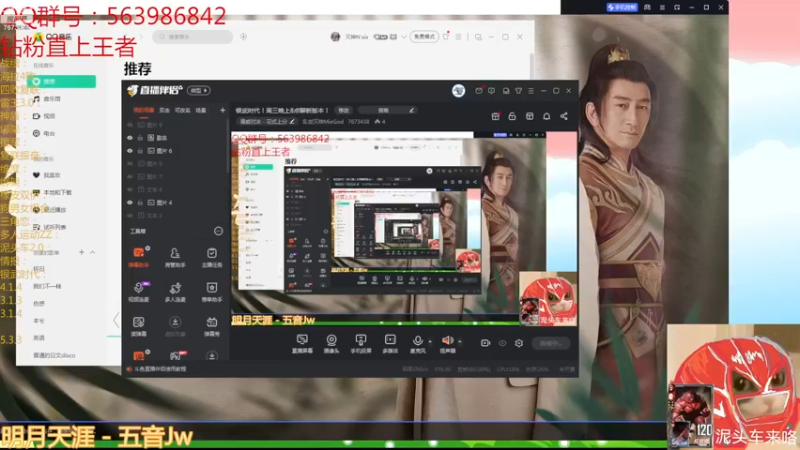Click the 免费模式 button in QQ Music
The height and width of the screenshot is (450, 800).
[x=424, y=37]
